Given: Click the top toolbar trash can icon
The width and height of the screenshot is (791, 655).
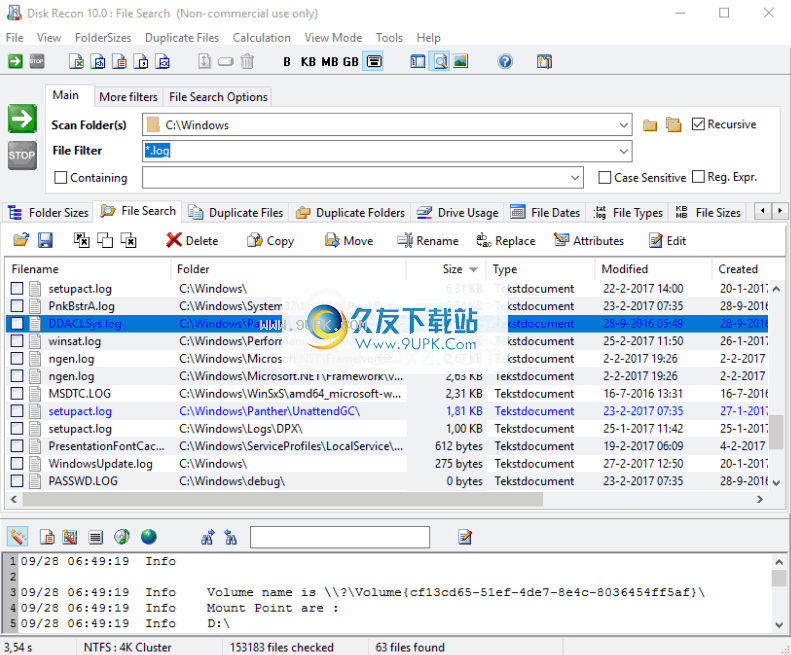Looking at the screenshot, I should pyautogui.click(x=247, y=62).
